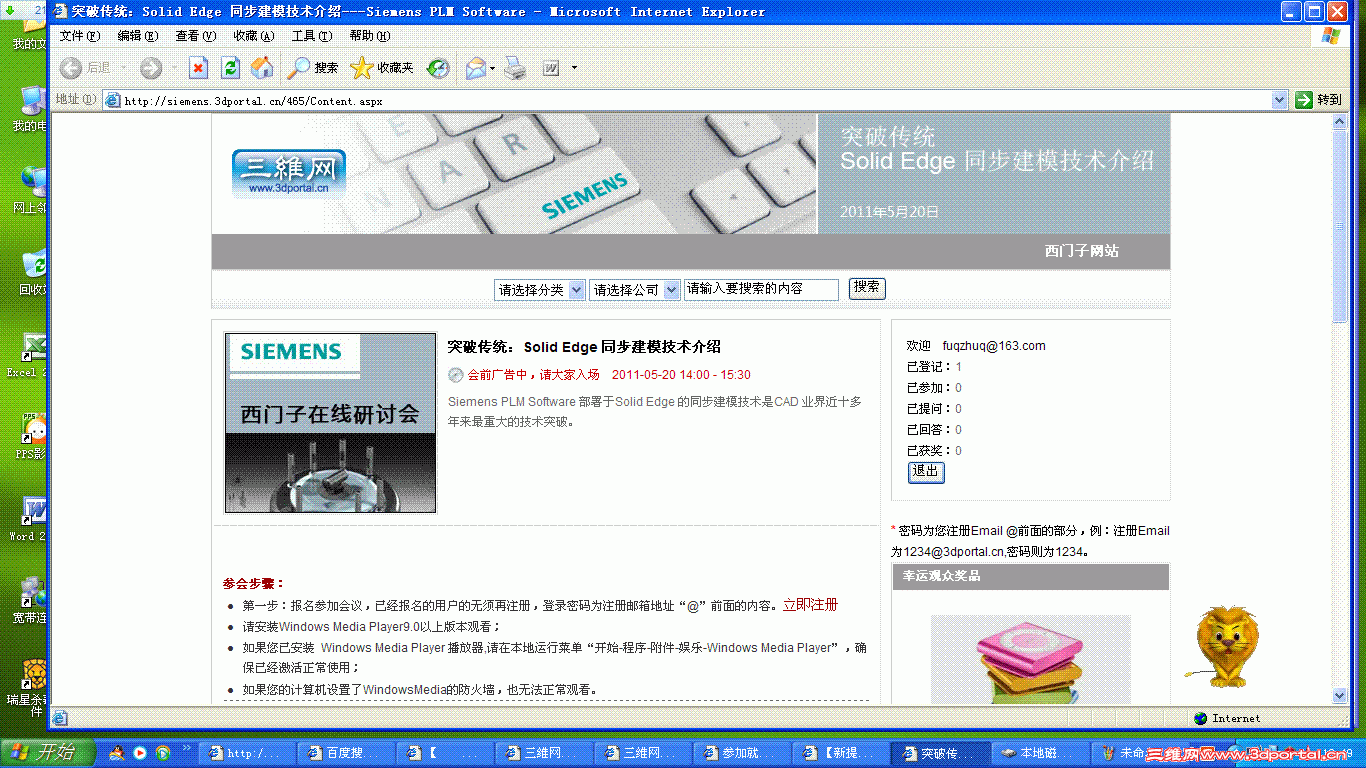The image size is (1366, 768).
Task: Open the 查看(V) View menu
Action: click(196, 36)
